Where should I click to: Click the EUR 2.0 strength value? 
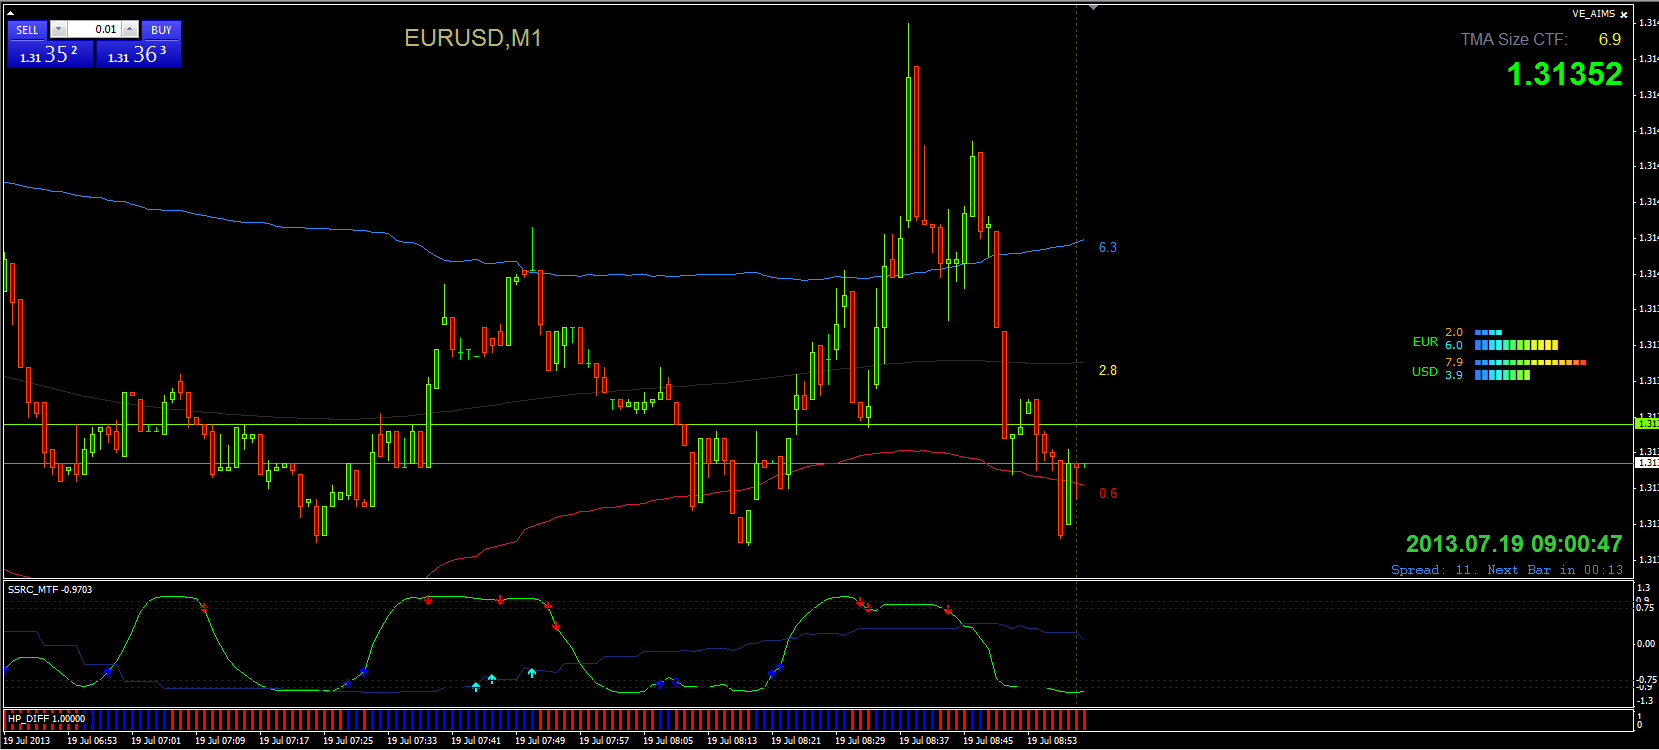tap(1454, 332)
